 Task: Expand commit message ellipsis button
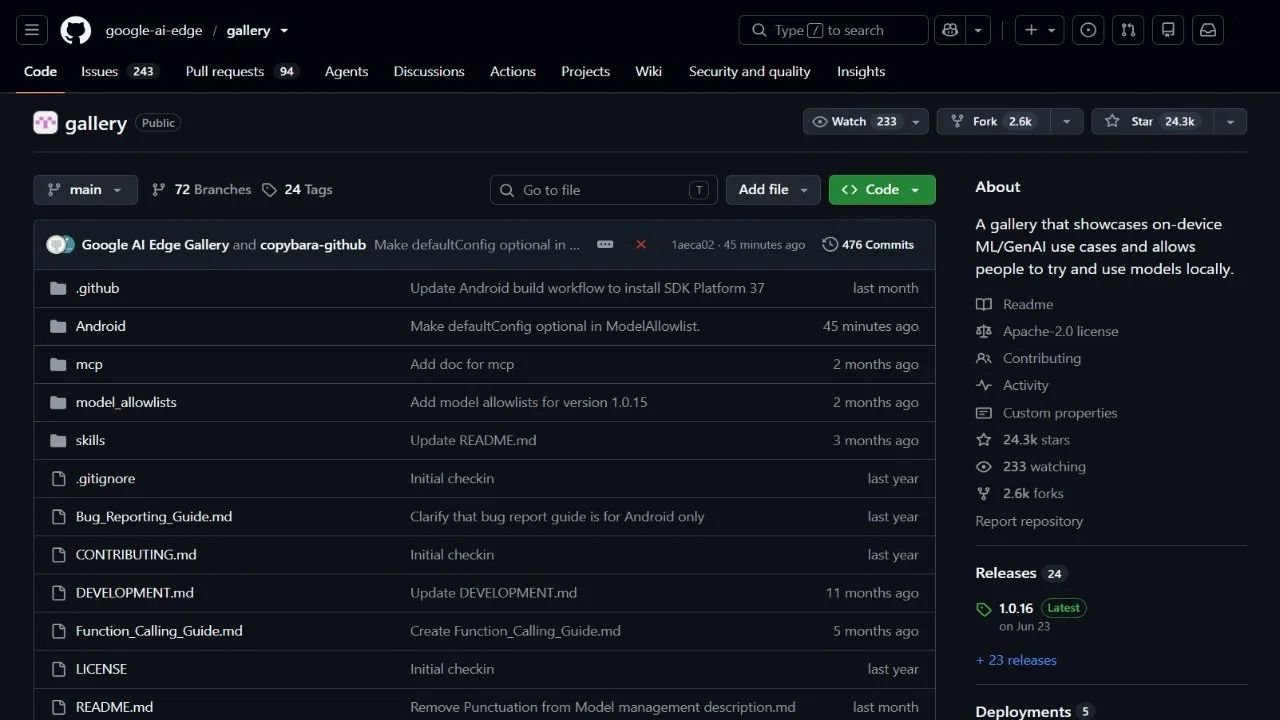605,245
